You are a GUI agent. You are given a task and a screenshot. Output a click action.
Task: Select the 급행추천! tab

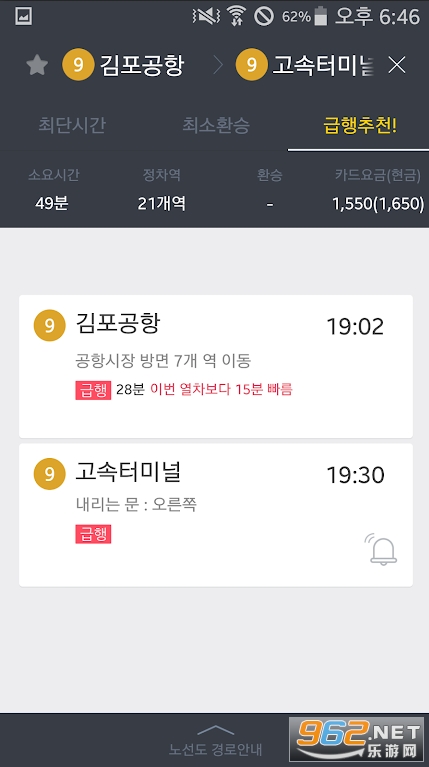click(360, 125)
